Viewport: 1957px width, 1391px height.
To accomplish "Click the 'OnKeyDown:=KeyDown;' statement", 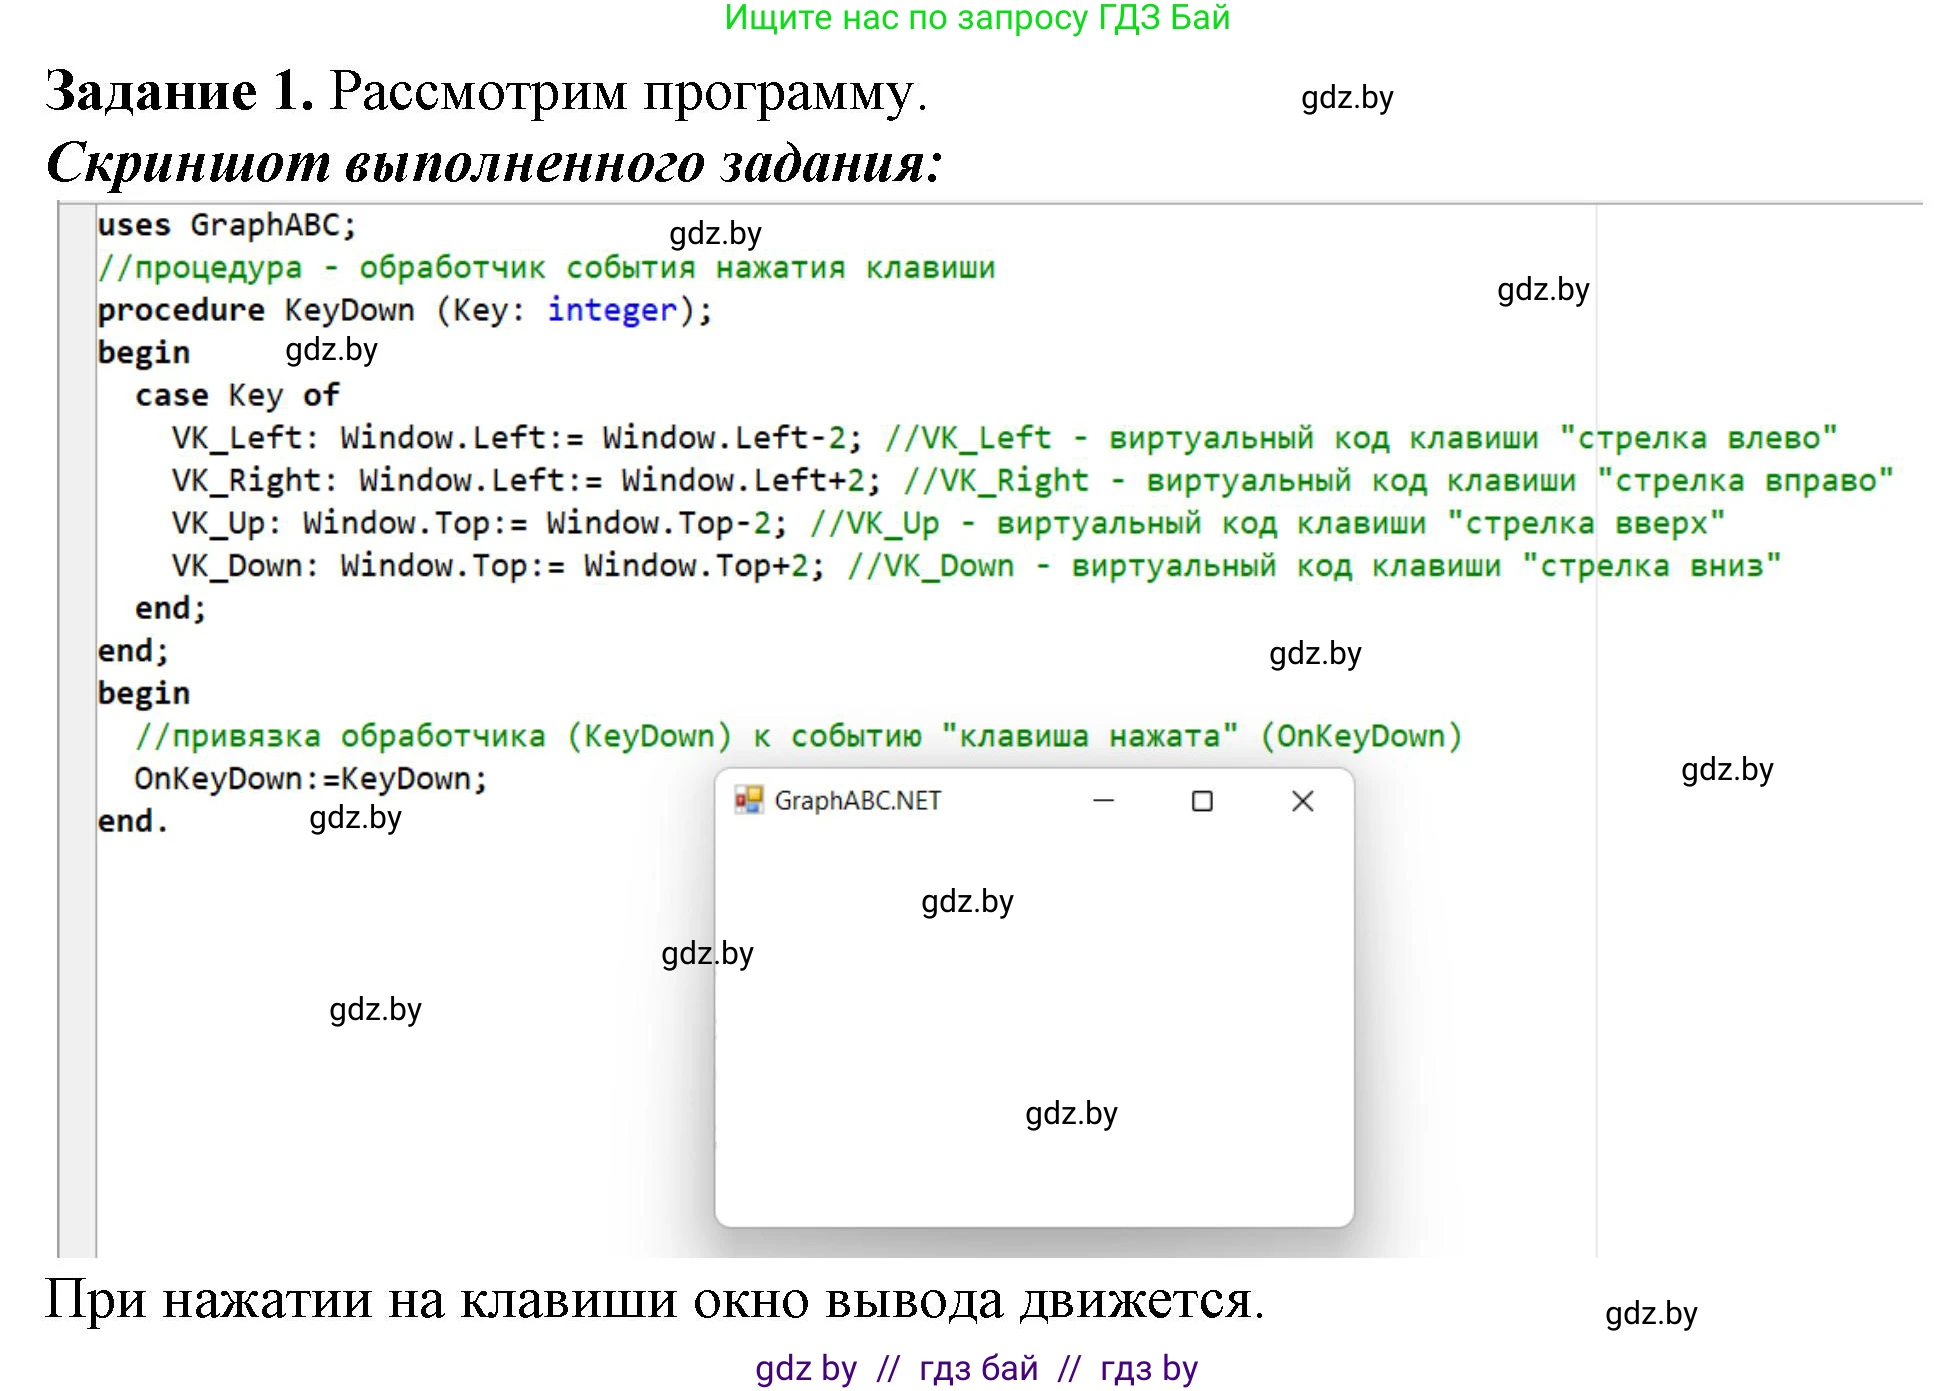I will pos(310,779).
